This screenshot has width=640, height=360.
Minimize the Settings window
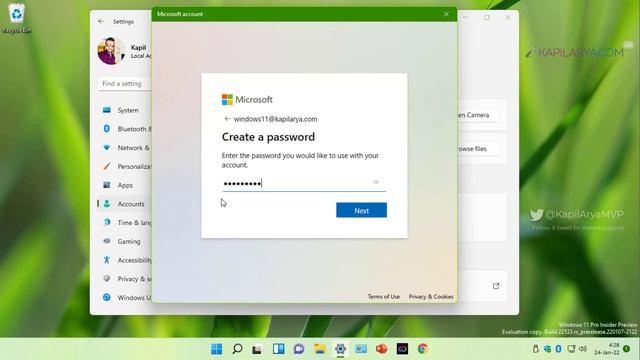coord(465,18)
